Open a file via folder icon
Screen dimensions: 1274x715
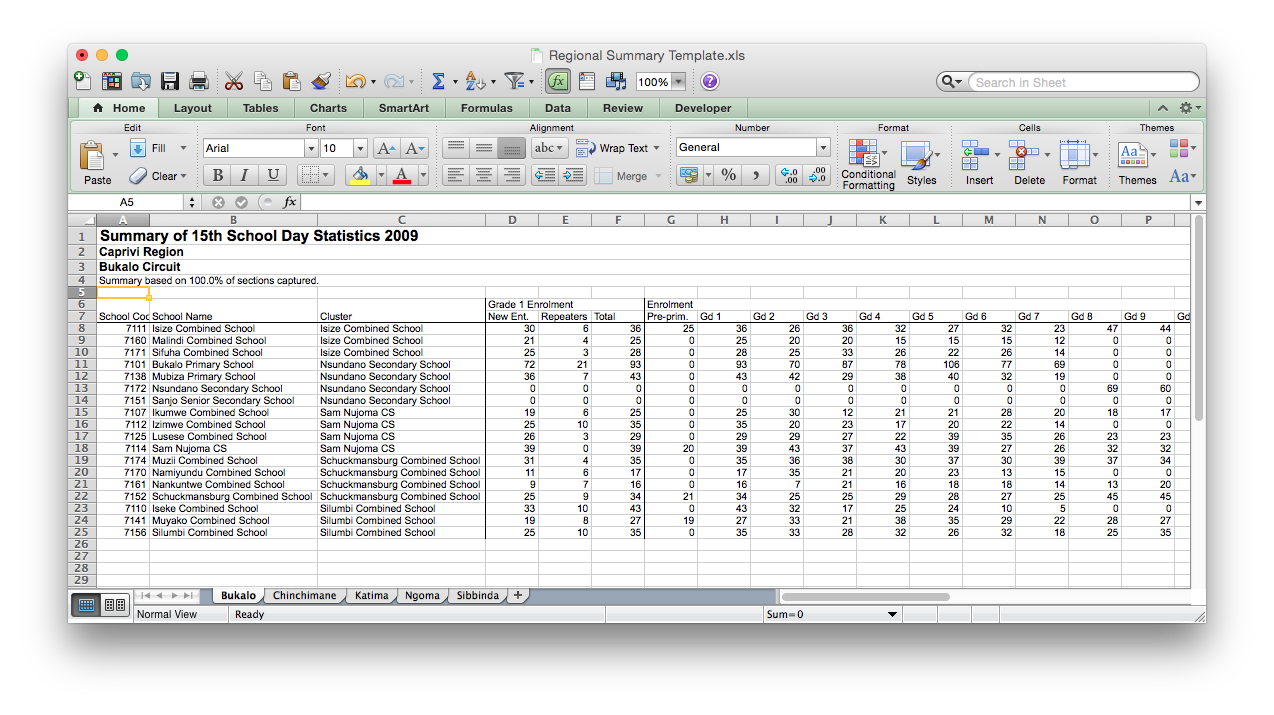click(x=141, y=81)
